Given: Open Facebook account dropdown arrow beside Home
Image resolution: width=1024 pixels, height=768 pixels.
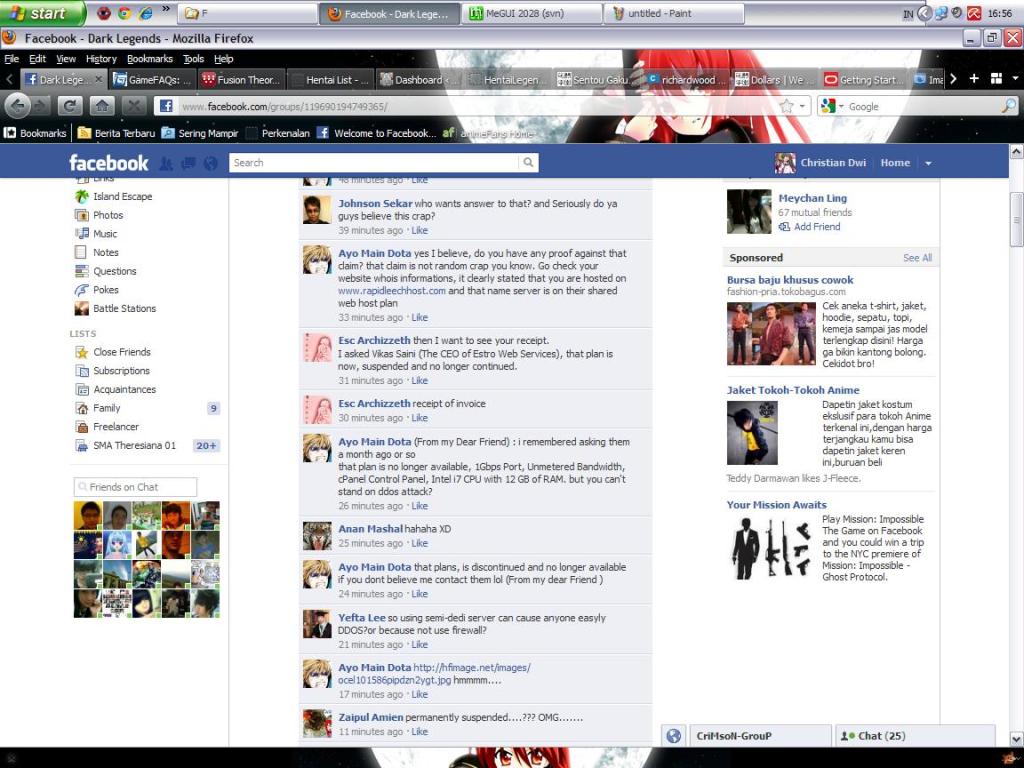Looking at the screenshot, I should click(928, 163).
